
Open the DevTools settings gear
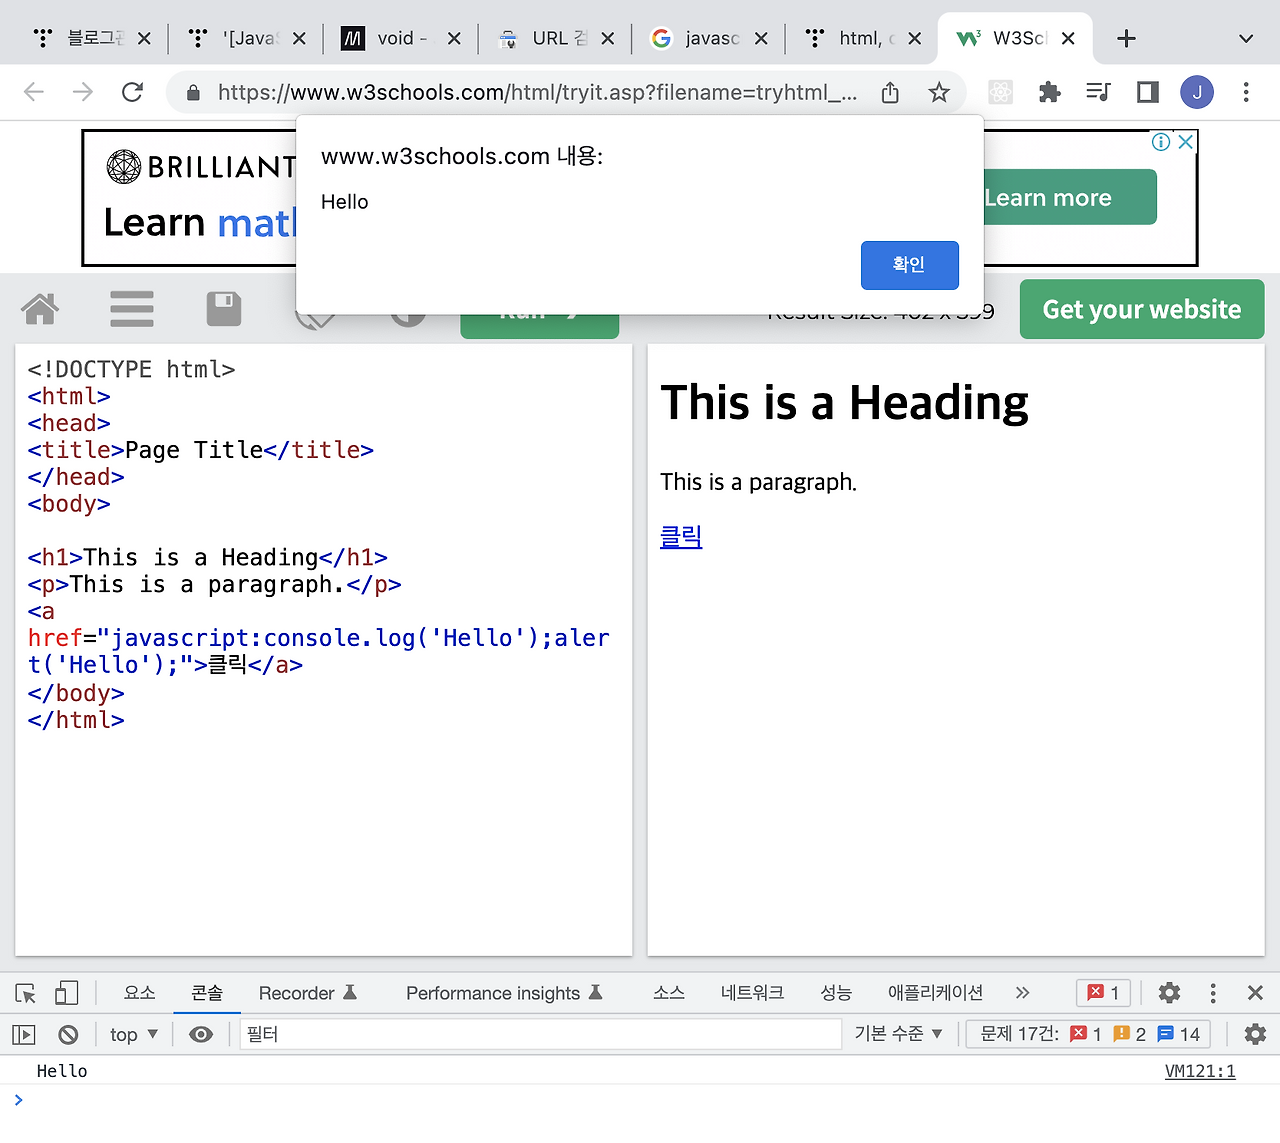[1168, 993]
